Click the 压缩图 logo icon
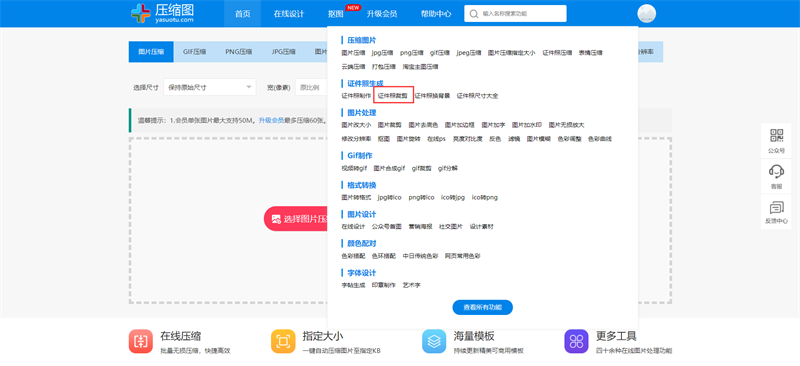Image resolution: width=800 pixels, height=366 pixels. tap(140, 13)
